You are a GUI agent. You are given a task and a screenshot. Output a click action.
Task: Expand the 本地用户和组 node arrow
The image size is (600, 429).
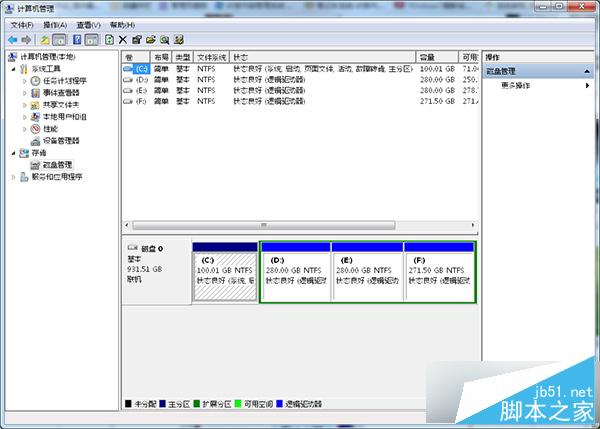pyautogui.click(x=24, y=117)
